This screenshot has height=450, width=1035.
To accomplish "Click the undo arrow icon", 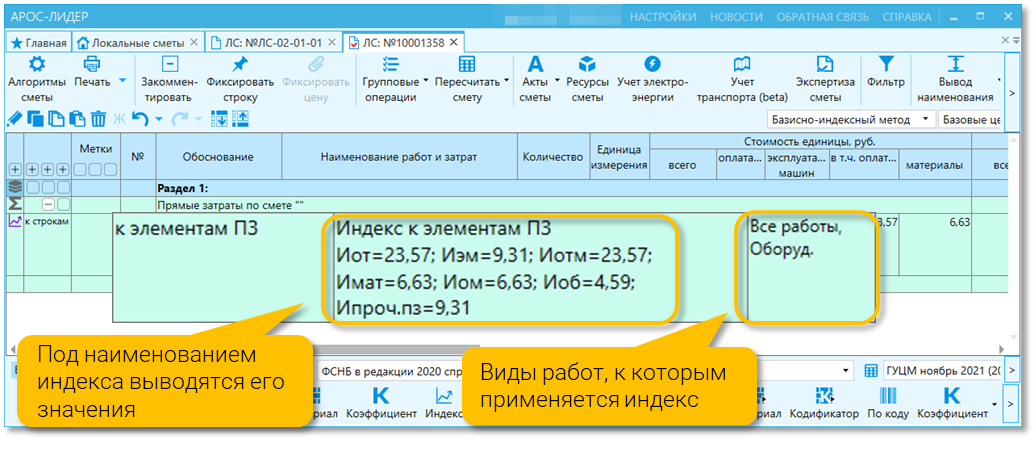I will click(x=139, y=119).
